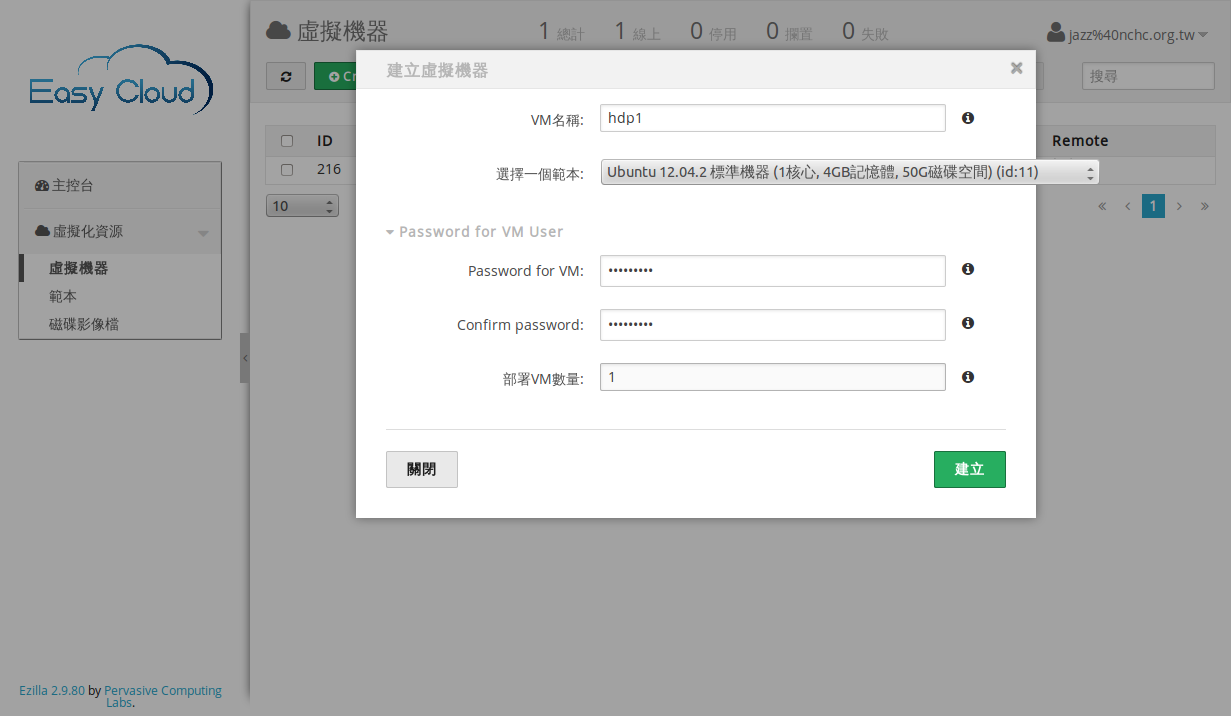1231x716 pixels.
Task: Check the checkbox for VM row 216
Action: (x=287, y=170)
